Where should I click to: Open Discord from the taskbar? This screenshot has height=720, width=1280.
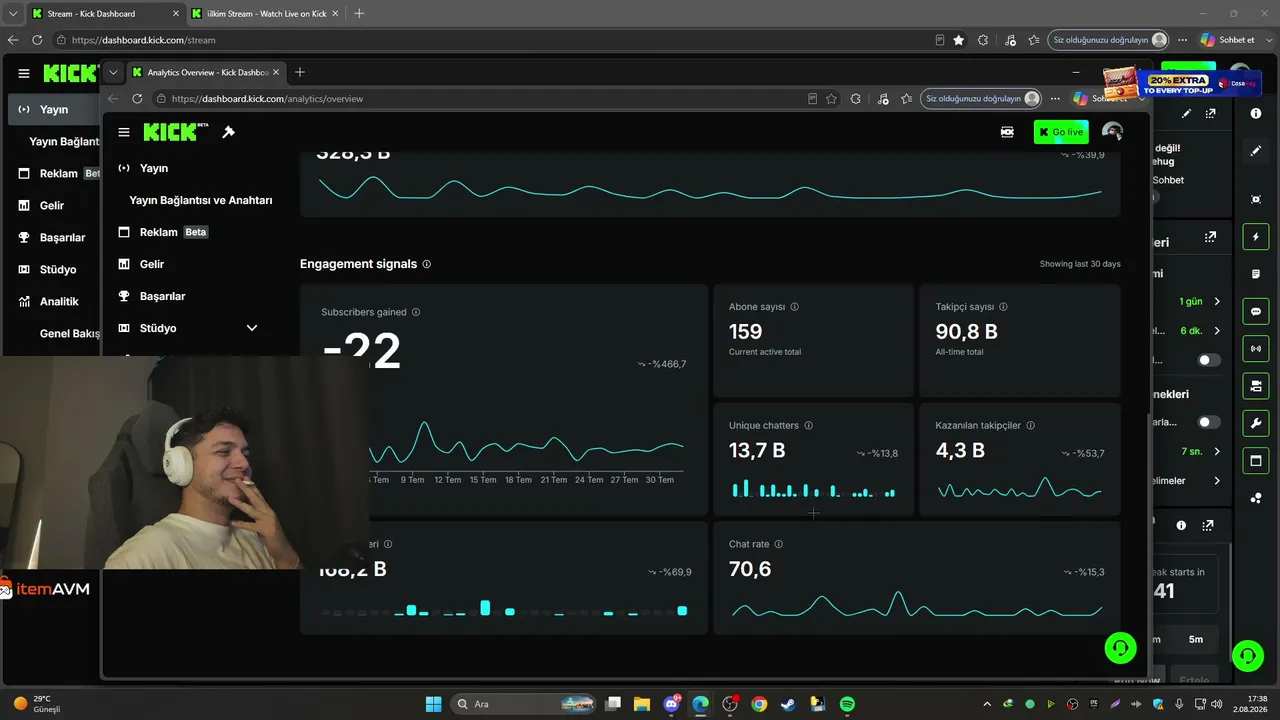671,704
